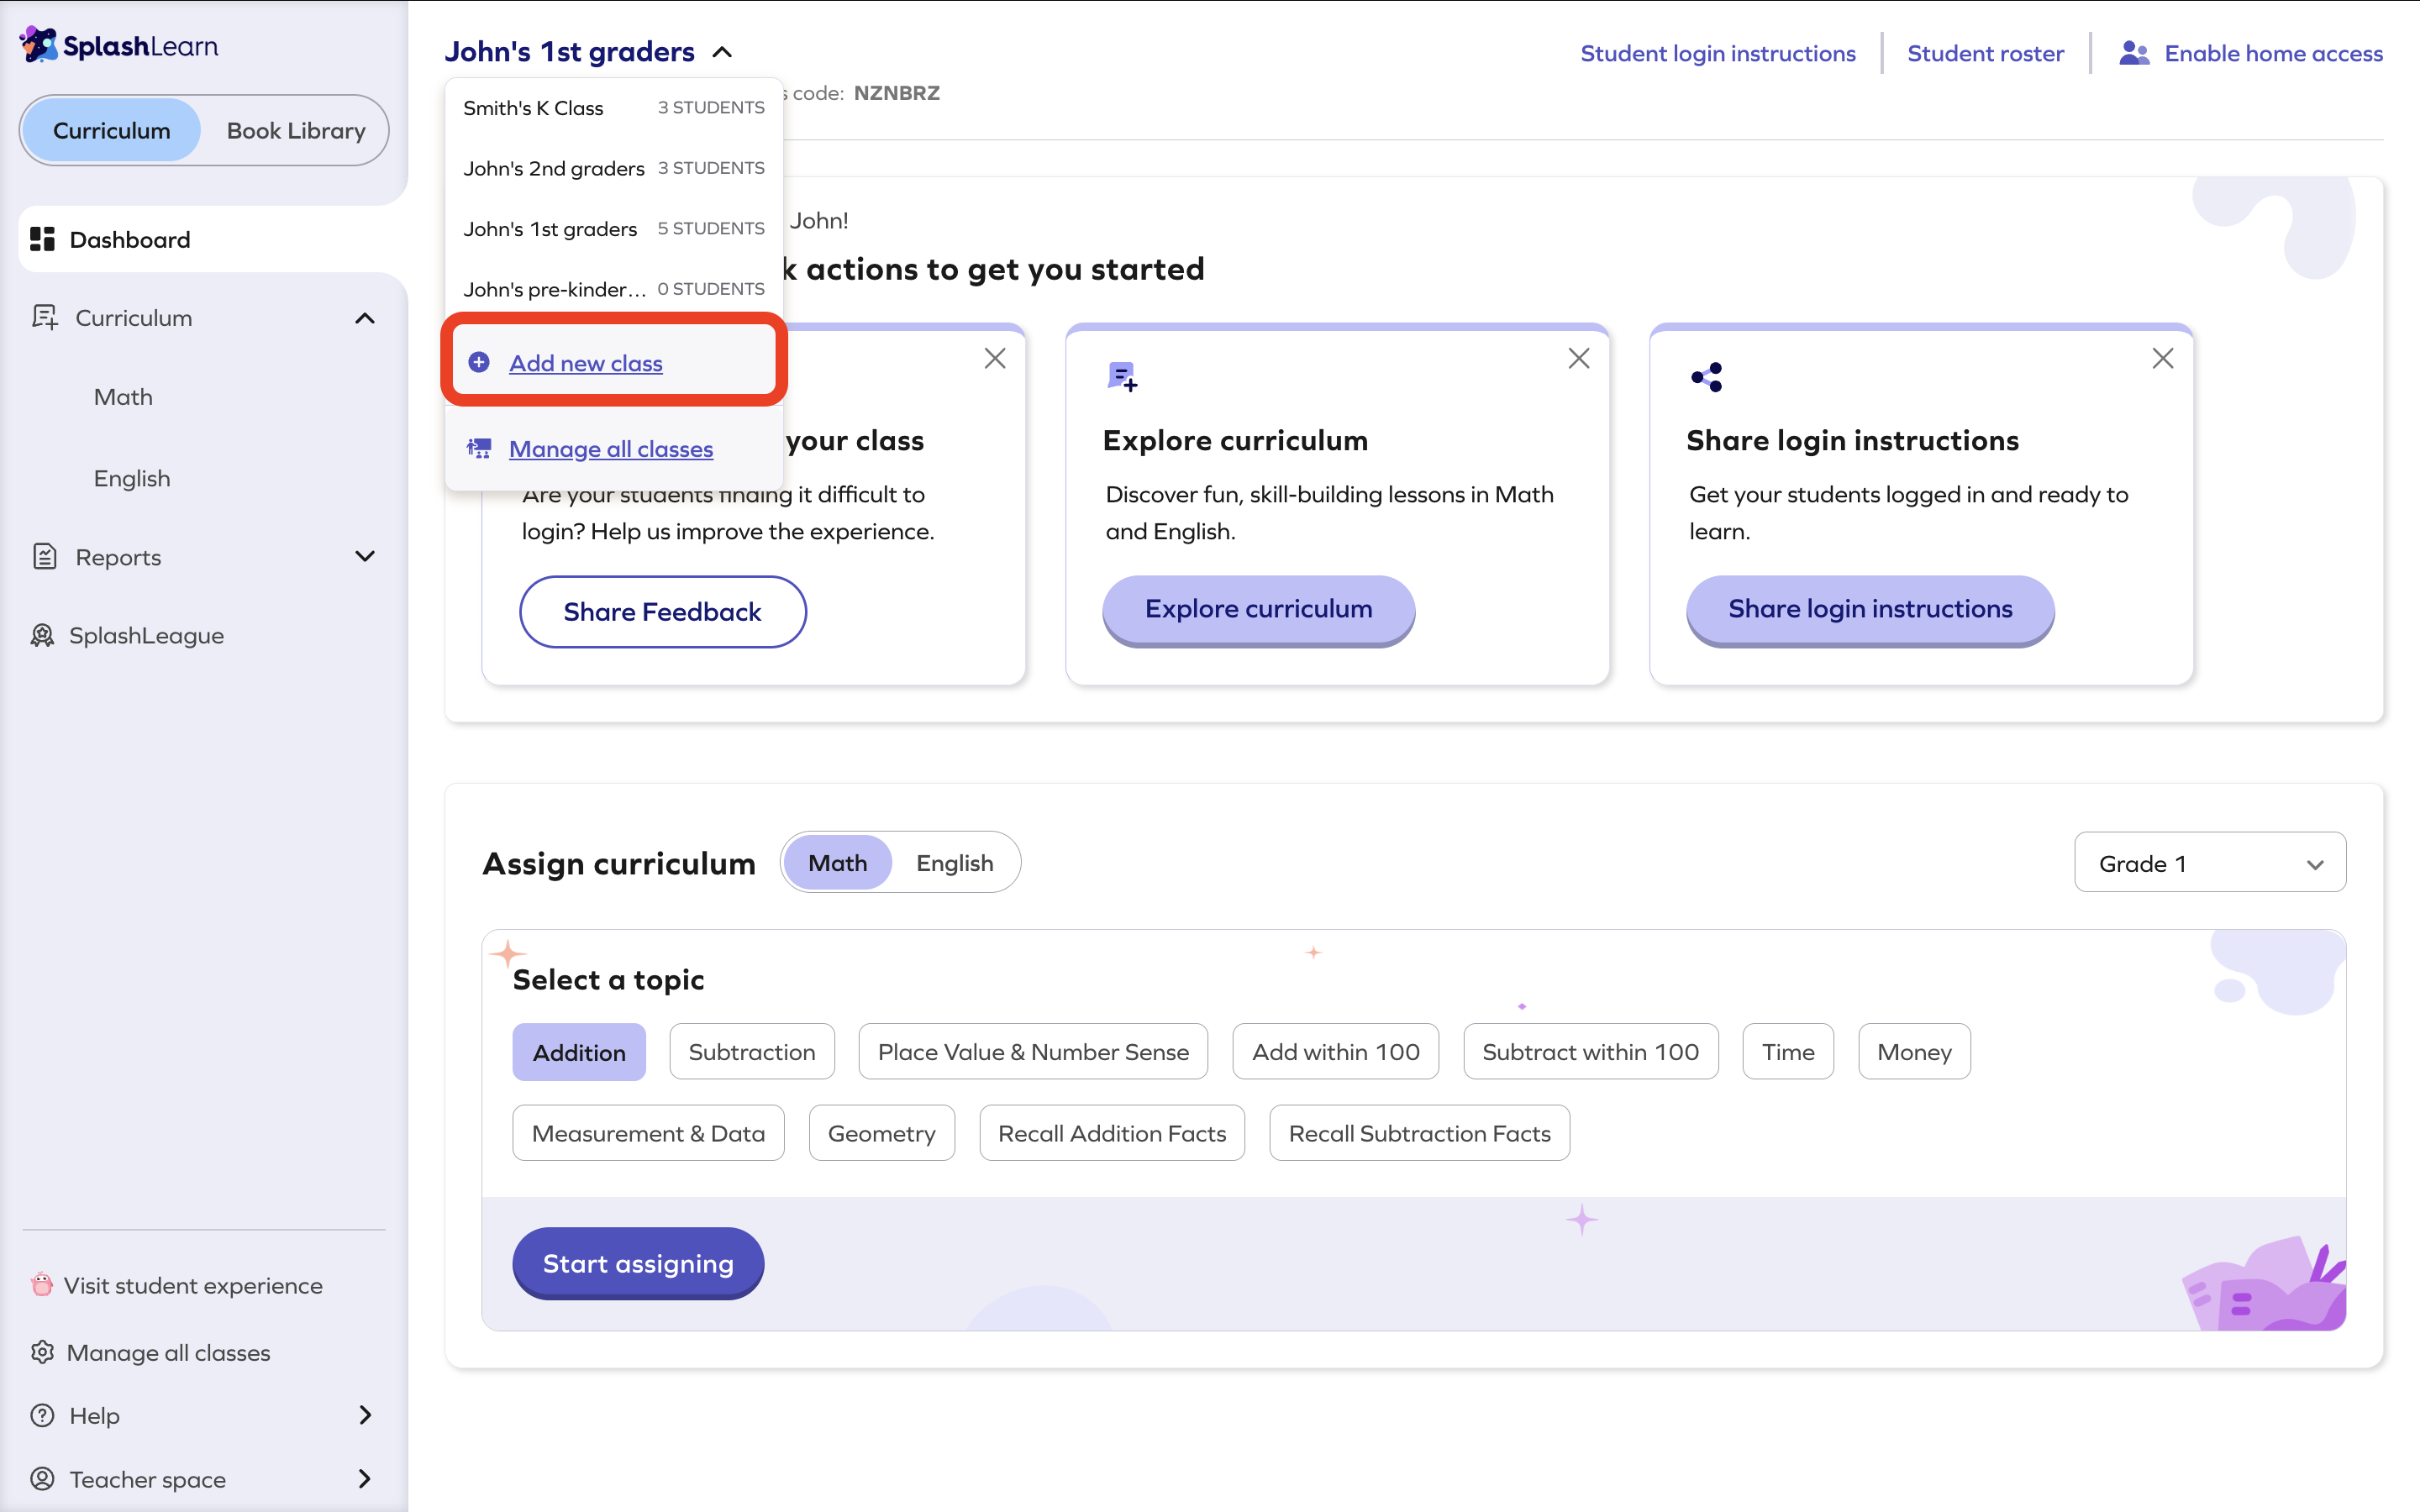
Task: Click the Help question mark icon
Action: tap(42, 1415)
